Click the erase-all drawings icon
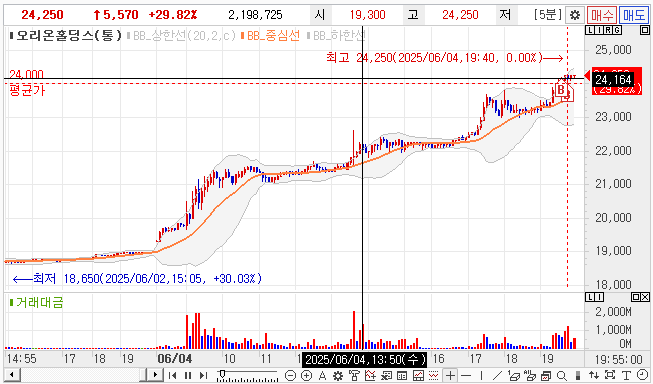Screen dimensions: 653x384 point(530,375)
